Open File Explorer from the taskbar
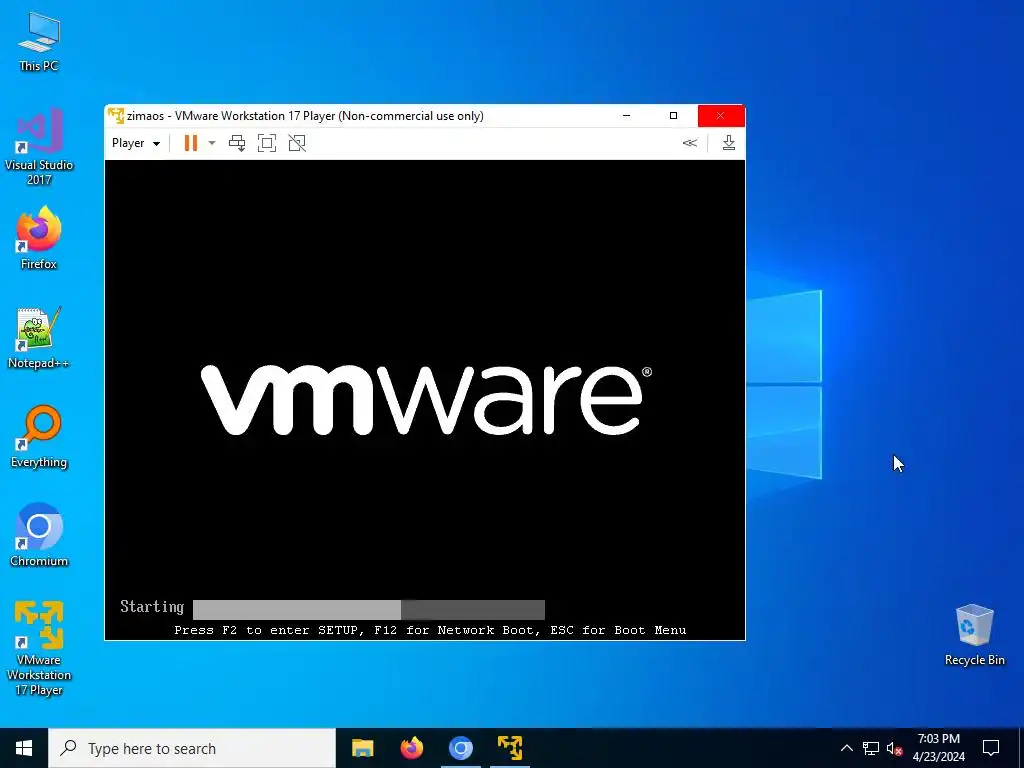The image size is (1024, 768). click(362, 748)
